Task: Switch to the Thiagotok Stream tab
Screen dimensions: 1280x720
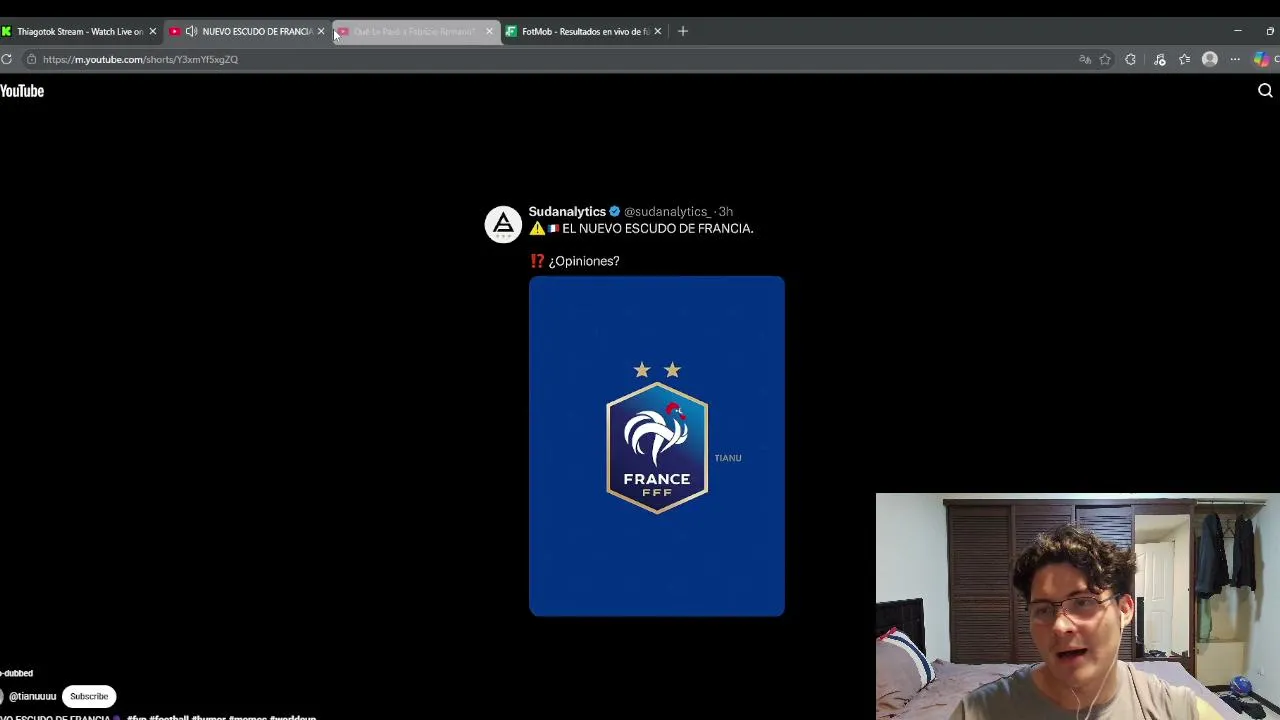Action: pos(80,31)
